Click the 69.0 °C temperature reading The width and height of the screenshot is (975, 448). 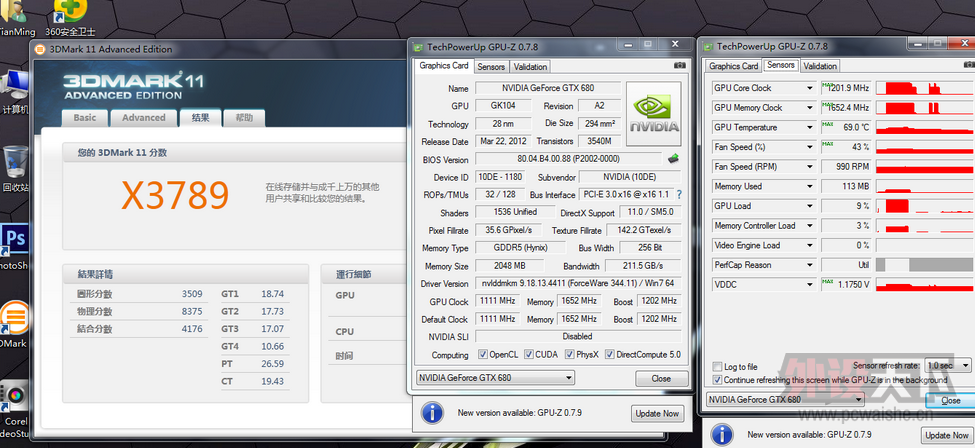845,127
